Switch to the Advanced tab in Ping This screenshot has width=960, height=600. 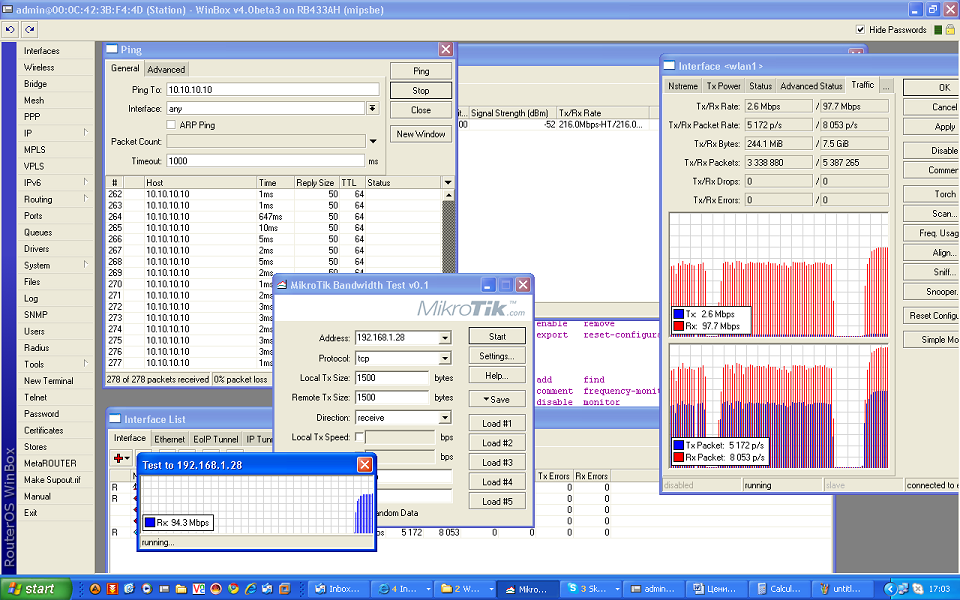click(166, 69)
